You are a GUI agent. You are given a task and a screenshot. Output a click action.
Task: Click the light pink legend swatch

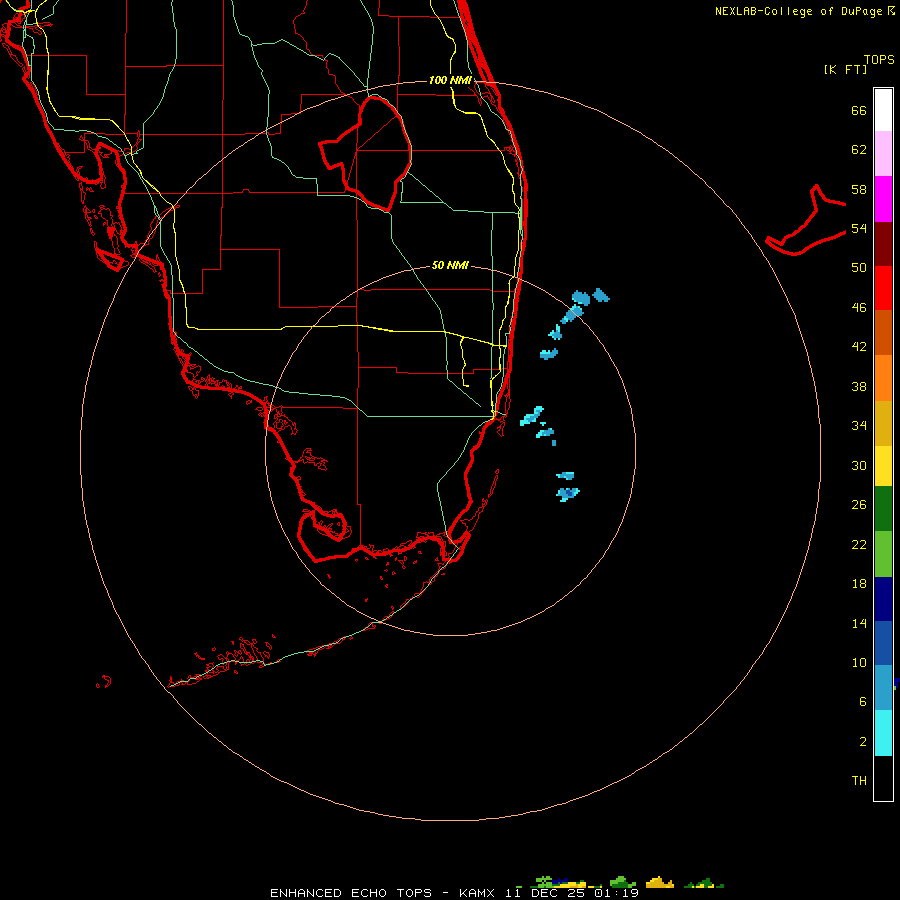pyautogui.click(x=883, y=154)
